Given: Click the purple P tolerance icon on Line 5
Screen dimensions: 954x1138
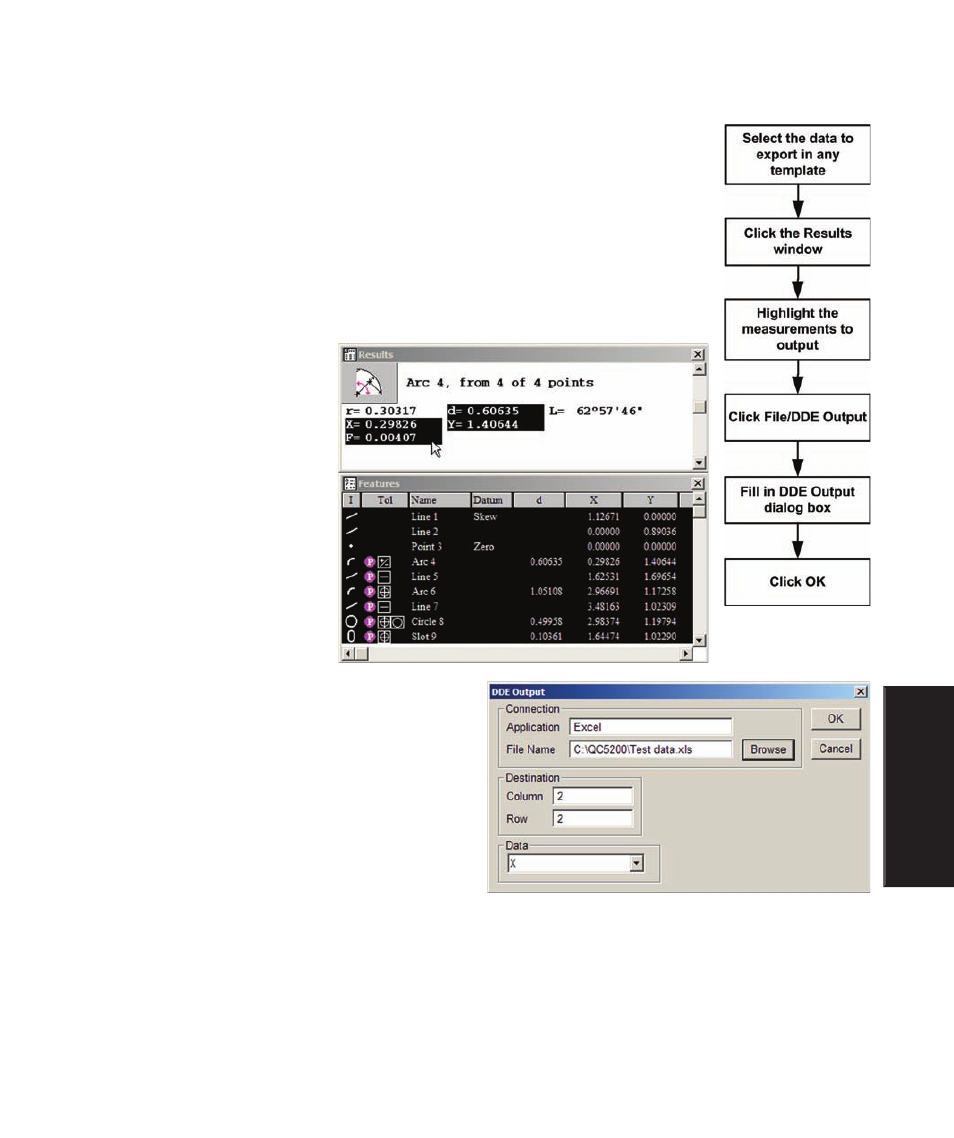Looking at the screenshot, I should click(370, 576).
